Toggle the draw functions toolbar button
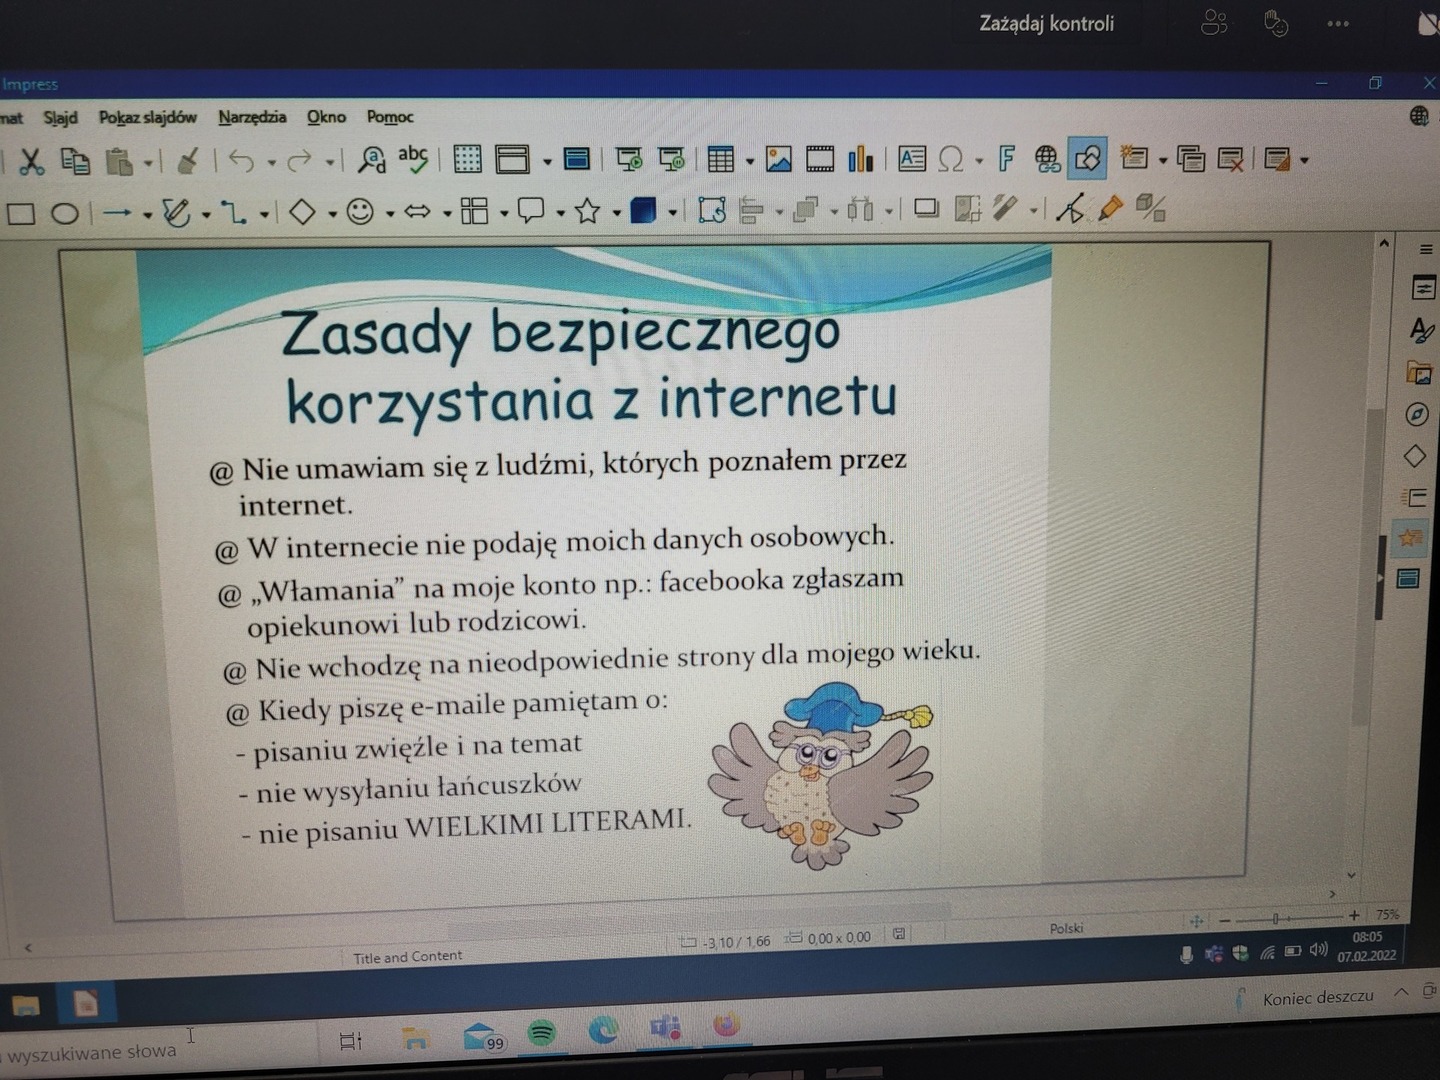Viewport: 1440px width, 1080px height. 1087,159
